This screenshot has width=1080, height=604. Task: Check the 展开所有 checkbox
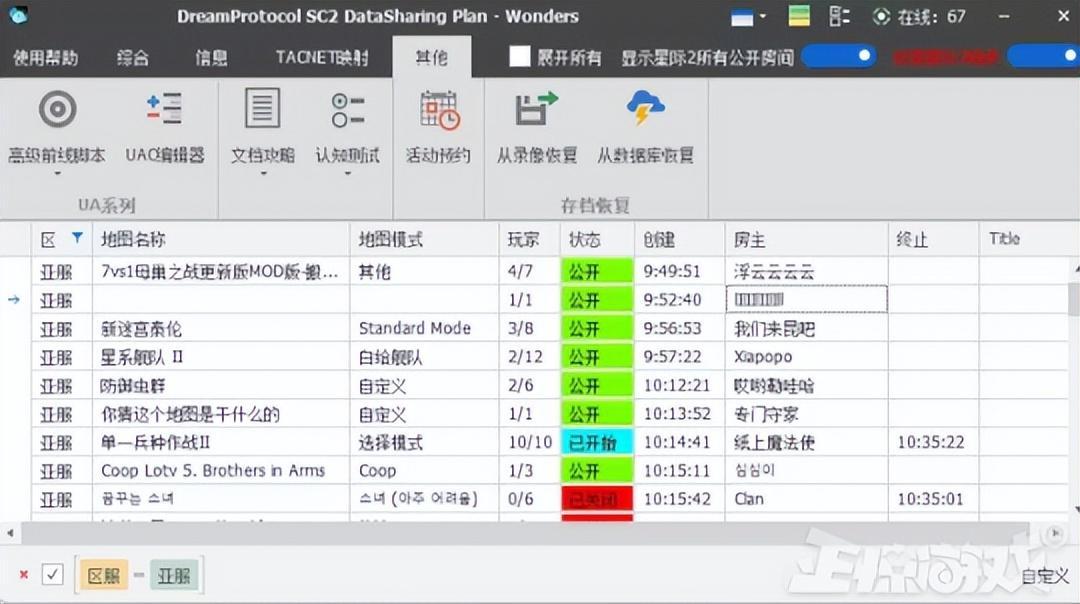[519, 57]
